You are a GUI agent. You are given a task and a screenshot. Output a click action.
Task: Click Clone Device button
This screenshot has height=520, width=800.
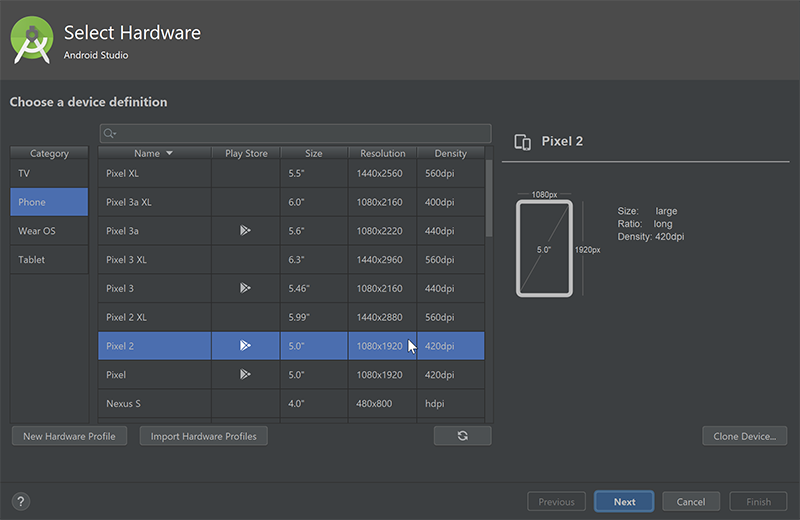(744, 436)
